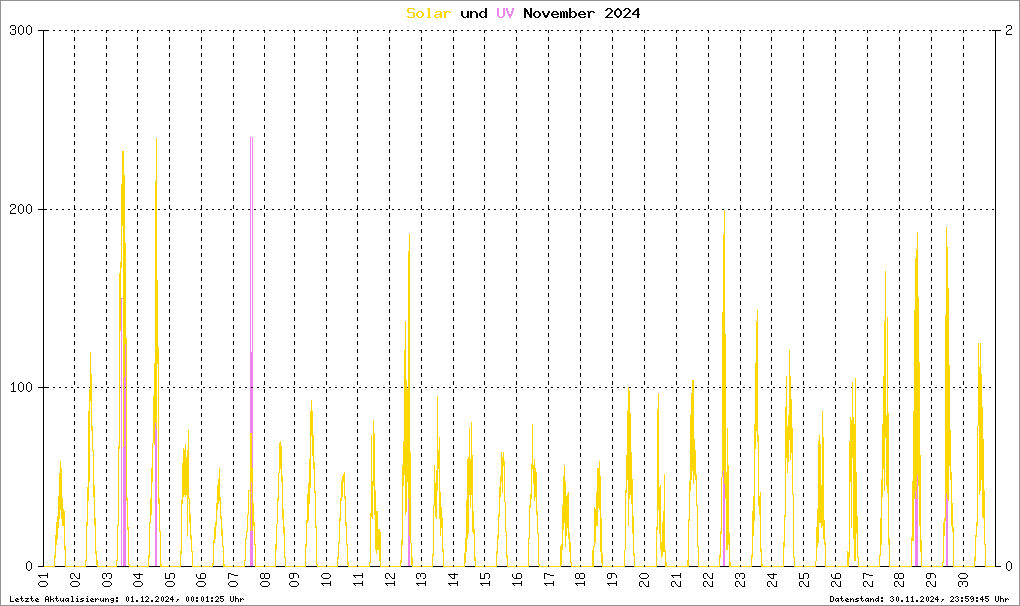Select day 01 on the x-axis
Image resolution: width=1020 pixels, height=606 pixels.
[x=43, y=581]
